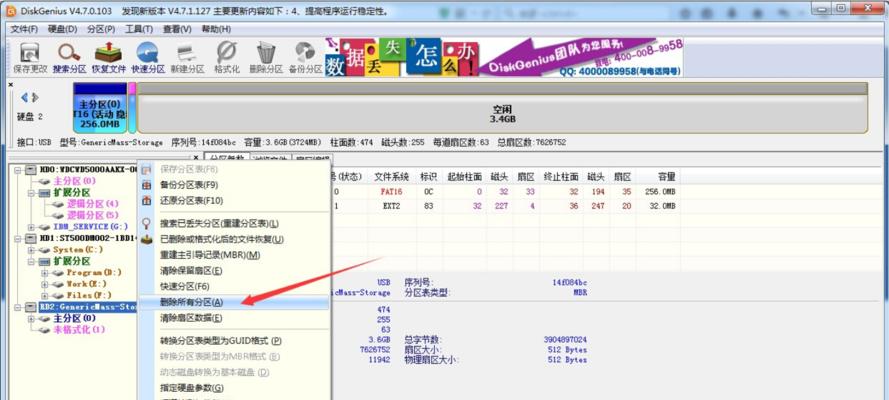Viewport: 889px width, 400px height.
Task: Click the EXT2 cell in partition table
Action: tap(391, 206)
